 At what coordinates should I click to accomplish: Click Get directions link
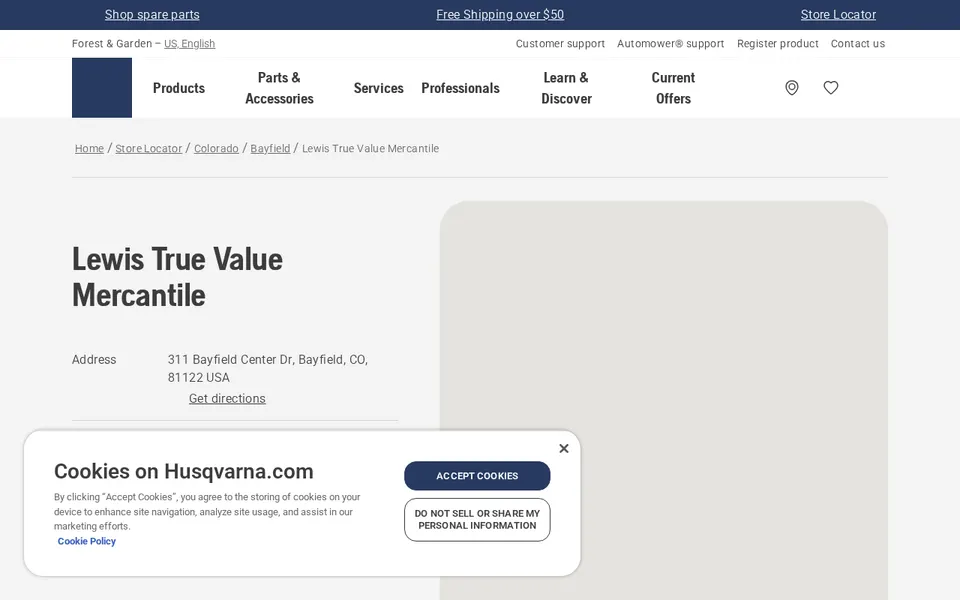tap(227, 399)
